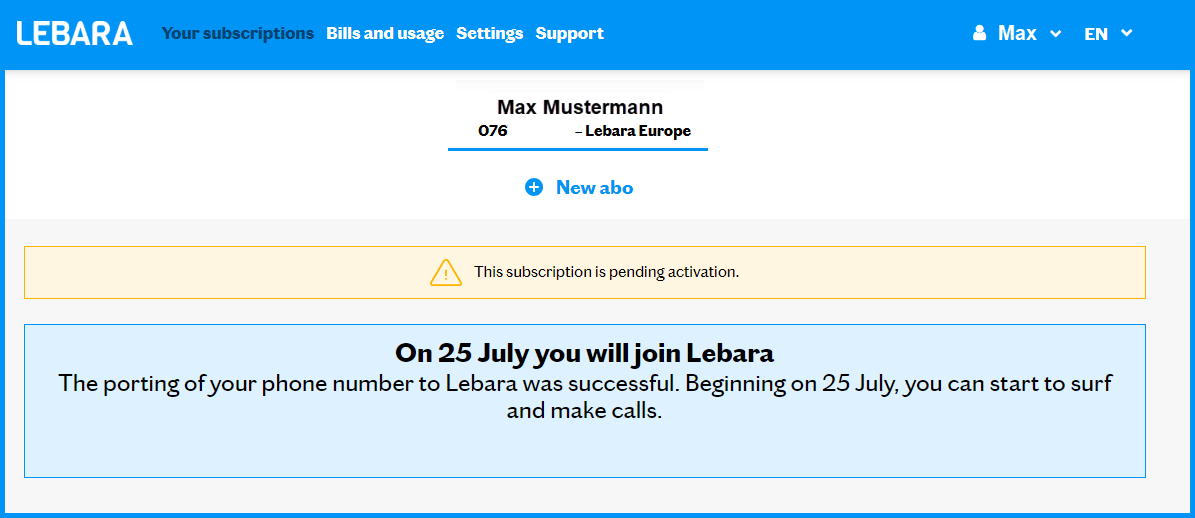
Task: Click the plus icon beside New abo
Action: point(534,187)
